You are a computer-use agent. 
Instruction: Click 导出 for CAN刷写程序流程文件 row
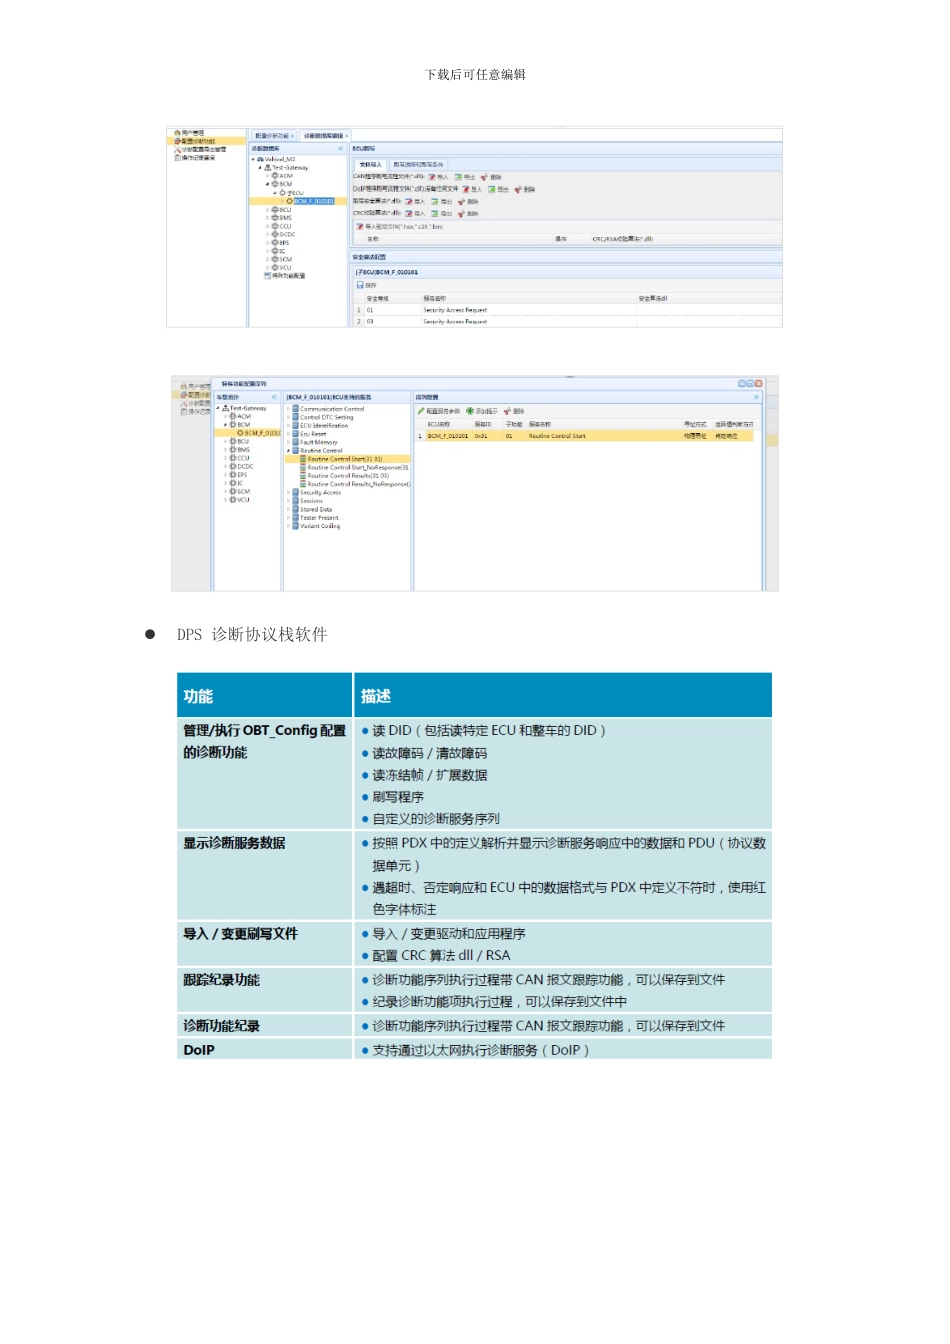point(466,177)
